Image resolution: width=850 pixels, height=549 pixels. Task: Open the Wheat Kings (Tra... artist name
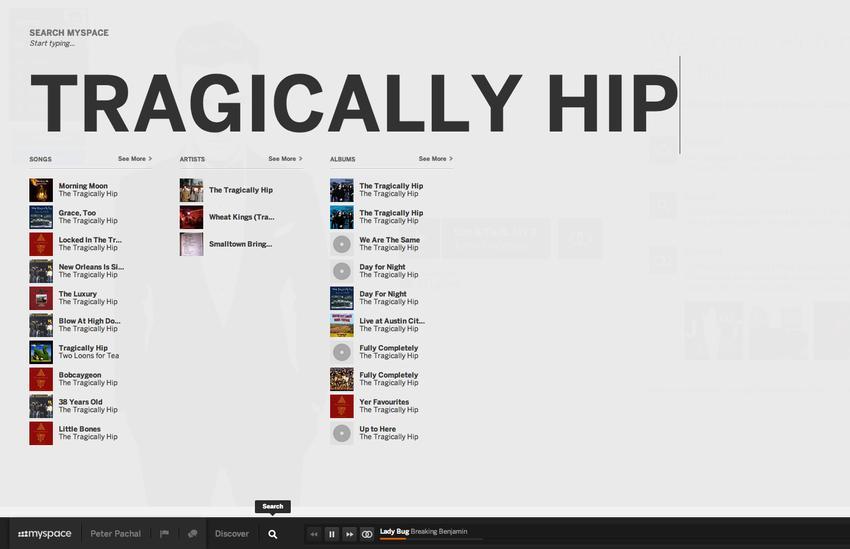tap(241, 217)
